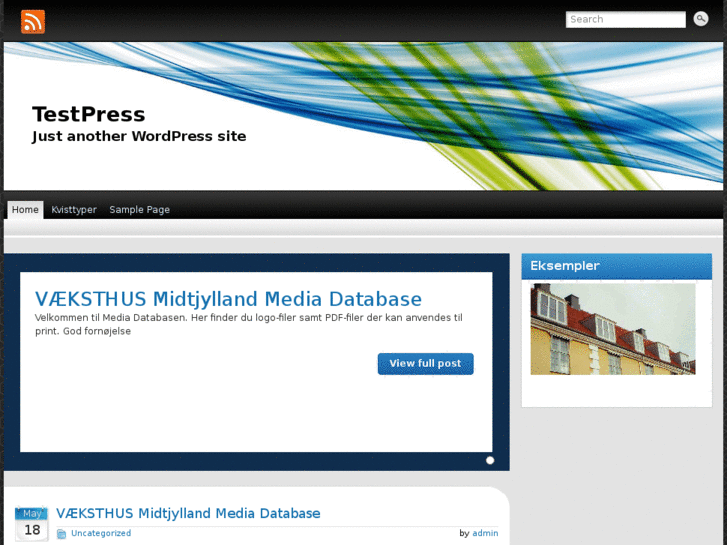Click the May 18 calendar date icon
Screen dimensions: 727x545
coord(32,524)
